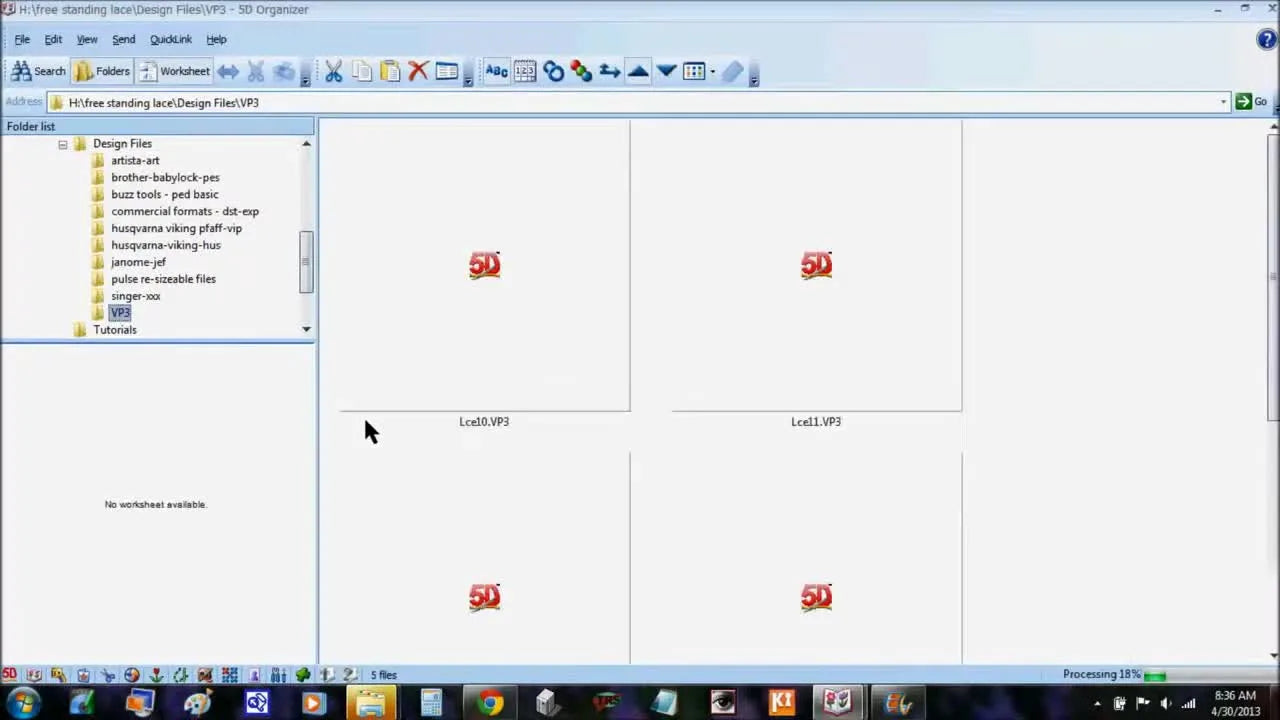Click the flower module icon in status bar
The width and height of the screenshot is (1280, 720).
[x=156, y=674]
